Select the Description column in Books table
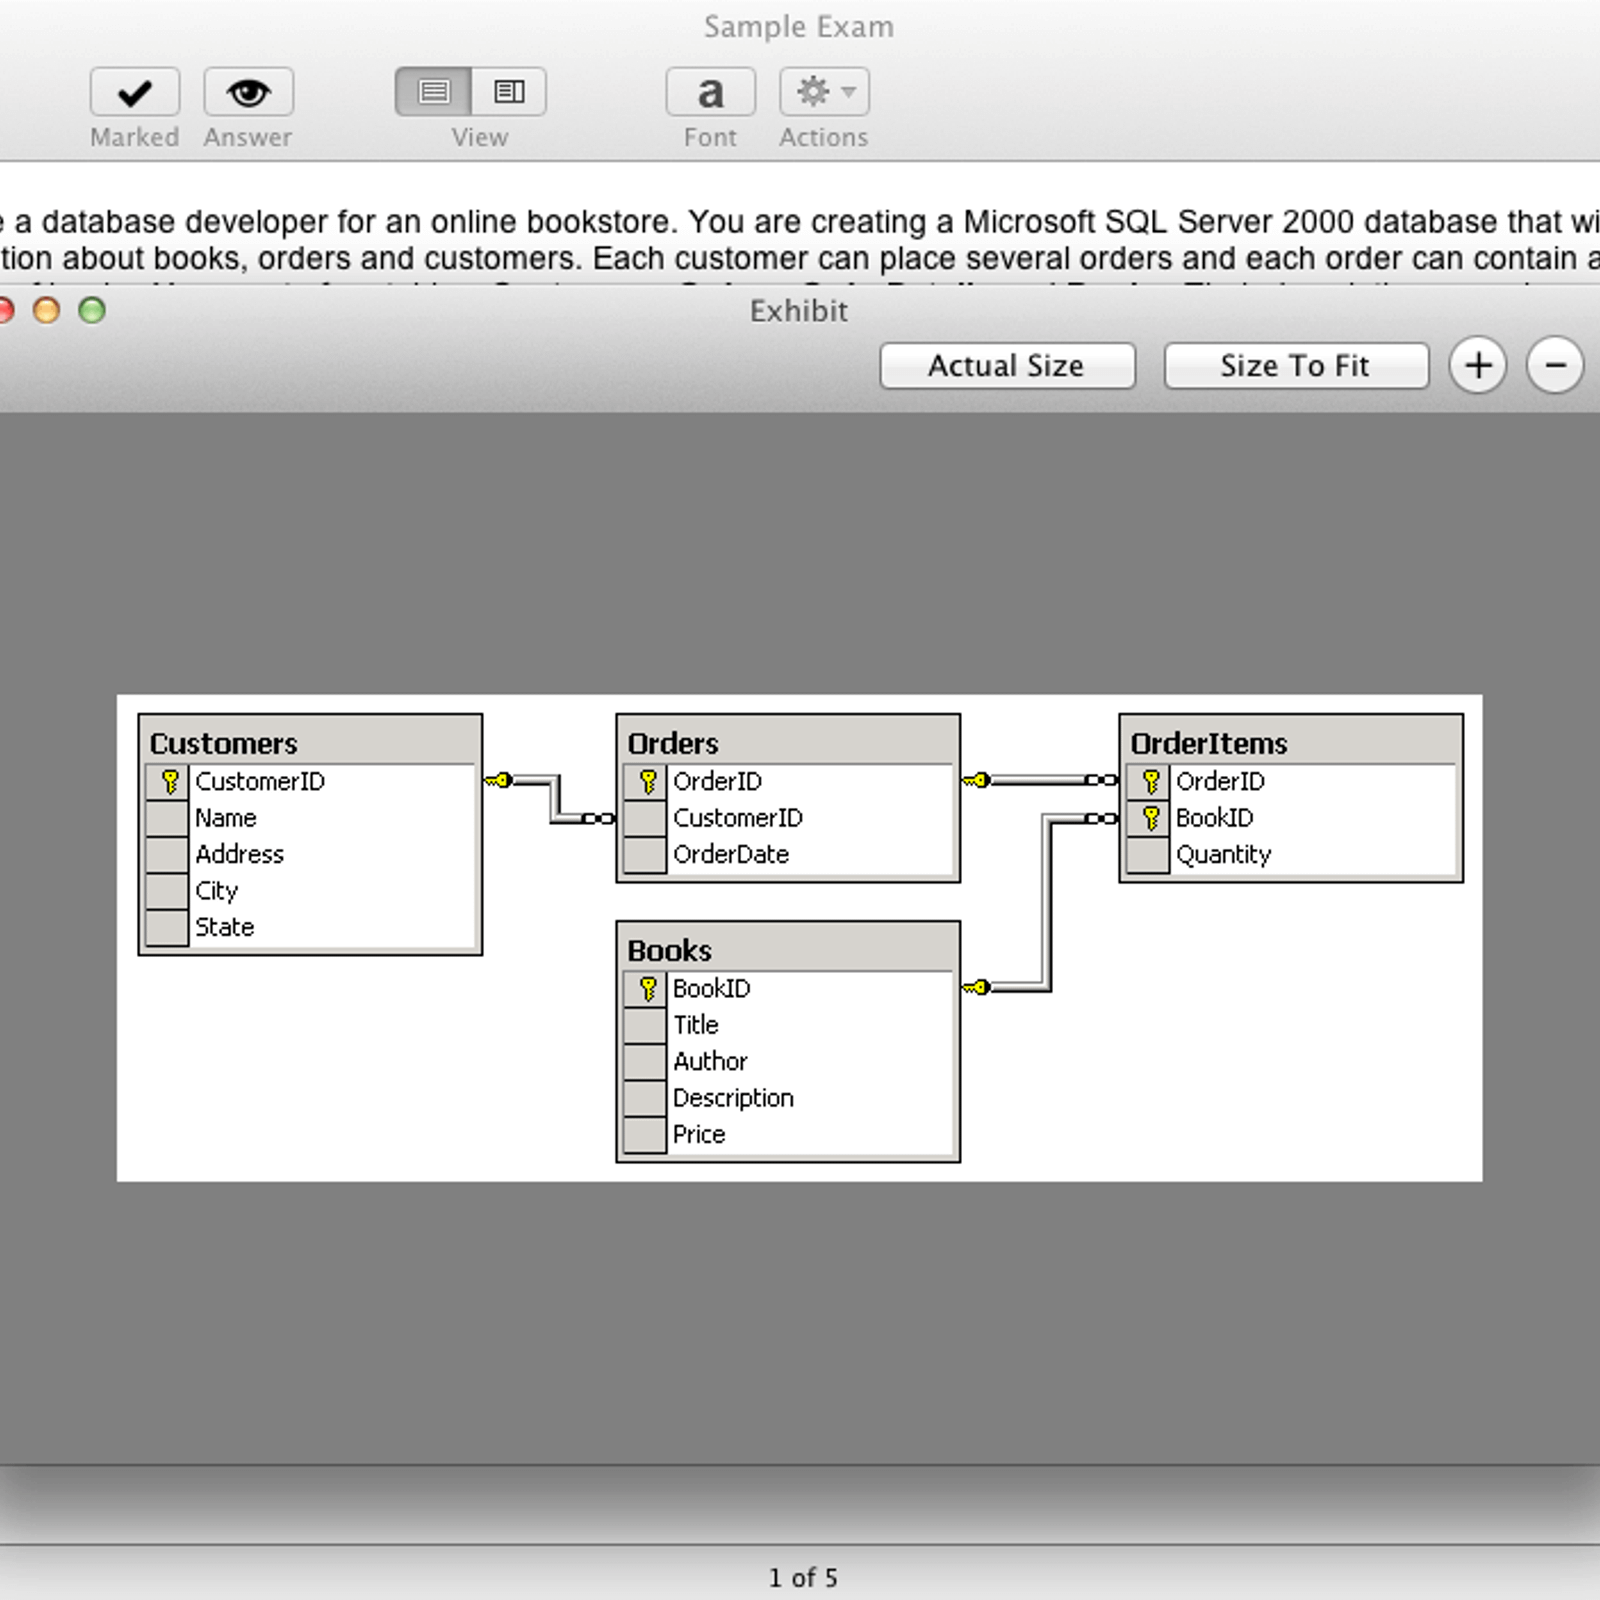The height and width of the screenshot is (1600, 1600). [x=733, y=1098]
